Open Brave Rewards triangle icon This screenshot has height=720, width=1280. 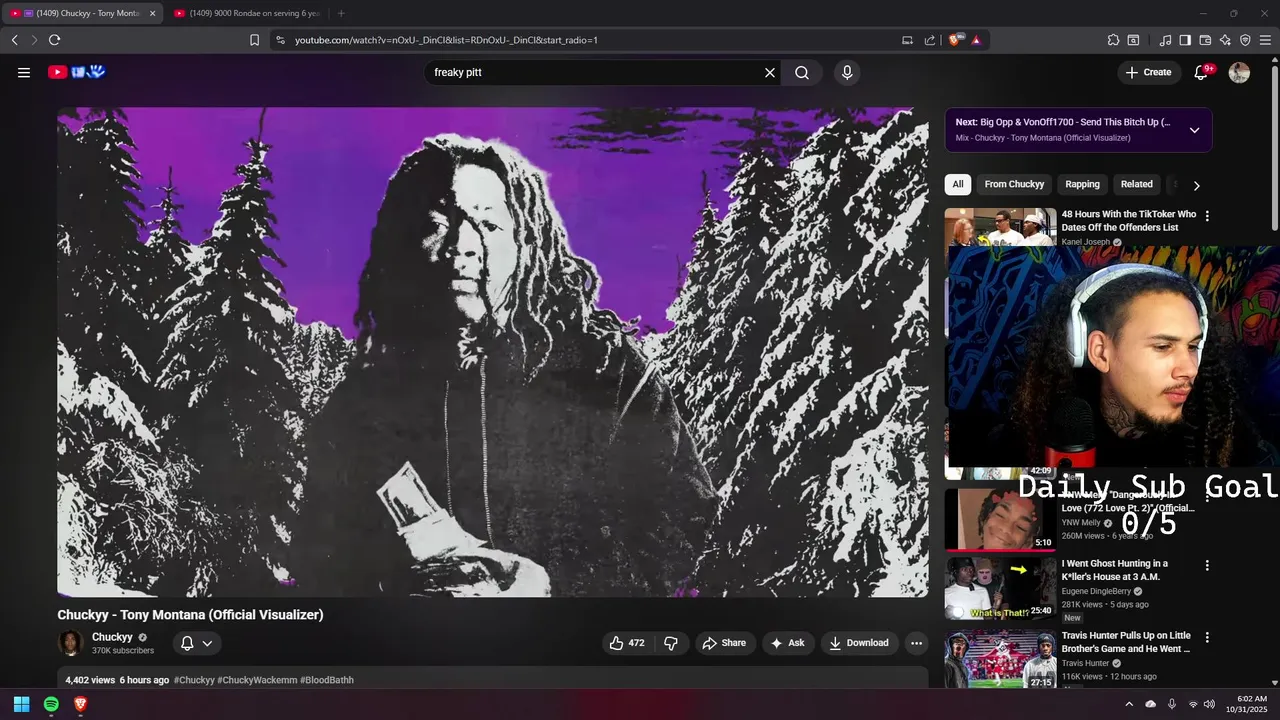[975, 40]
